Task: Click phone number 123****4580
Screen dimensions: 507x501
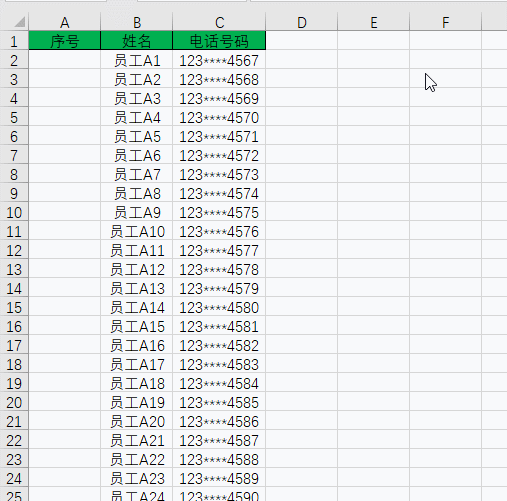Action: (219, 307)
